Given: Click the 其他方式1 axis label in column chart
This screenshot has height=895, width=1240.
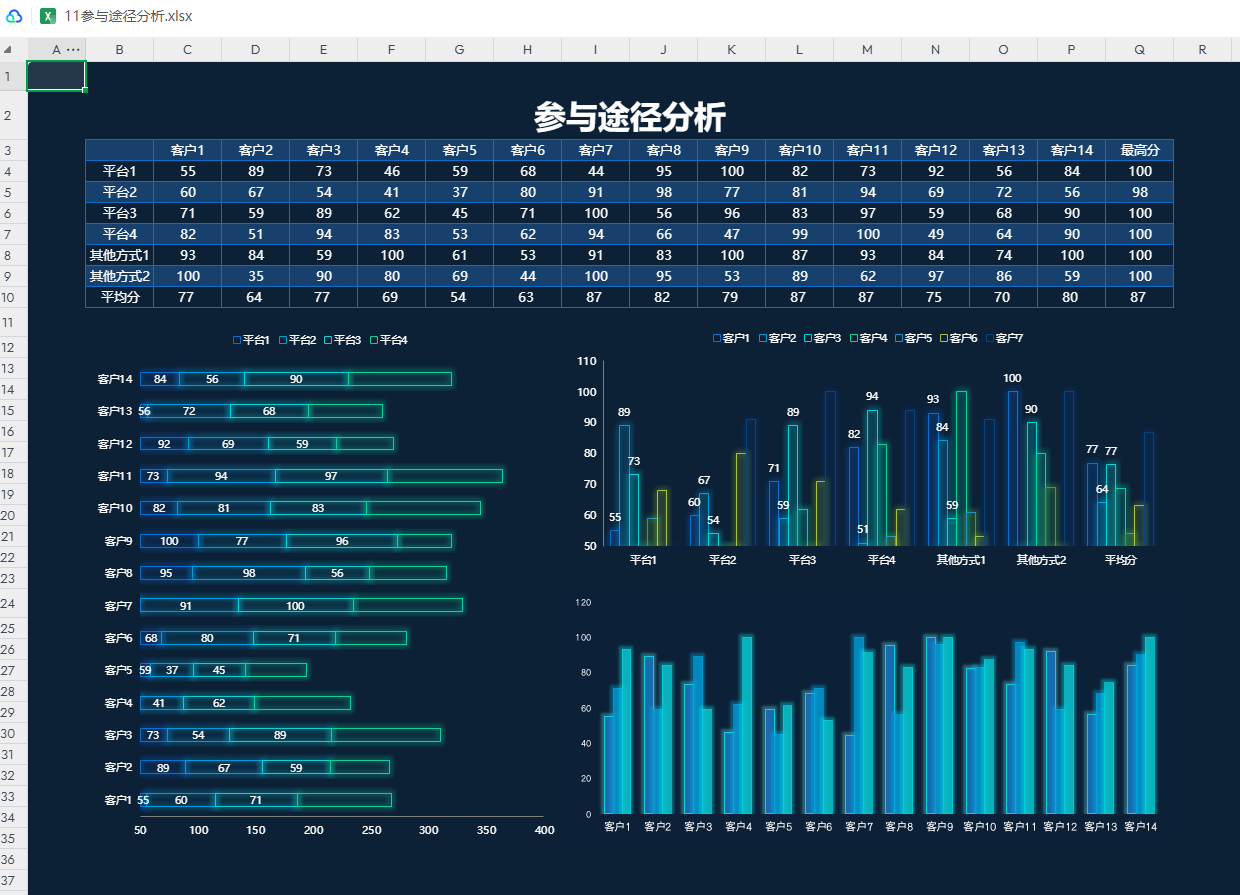Looking at the screenshot, I should (x=960, y=560).
